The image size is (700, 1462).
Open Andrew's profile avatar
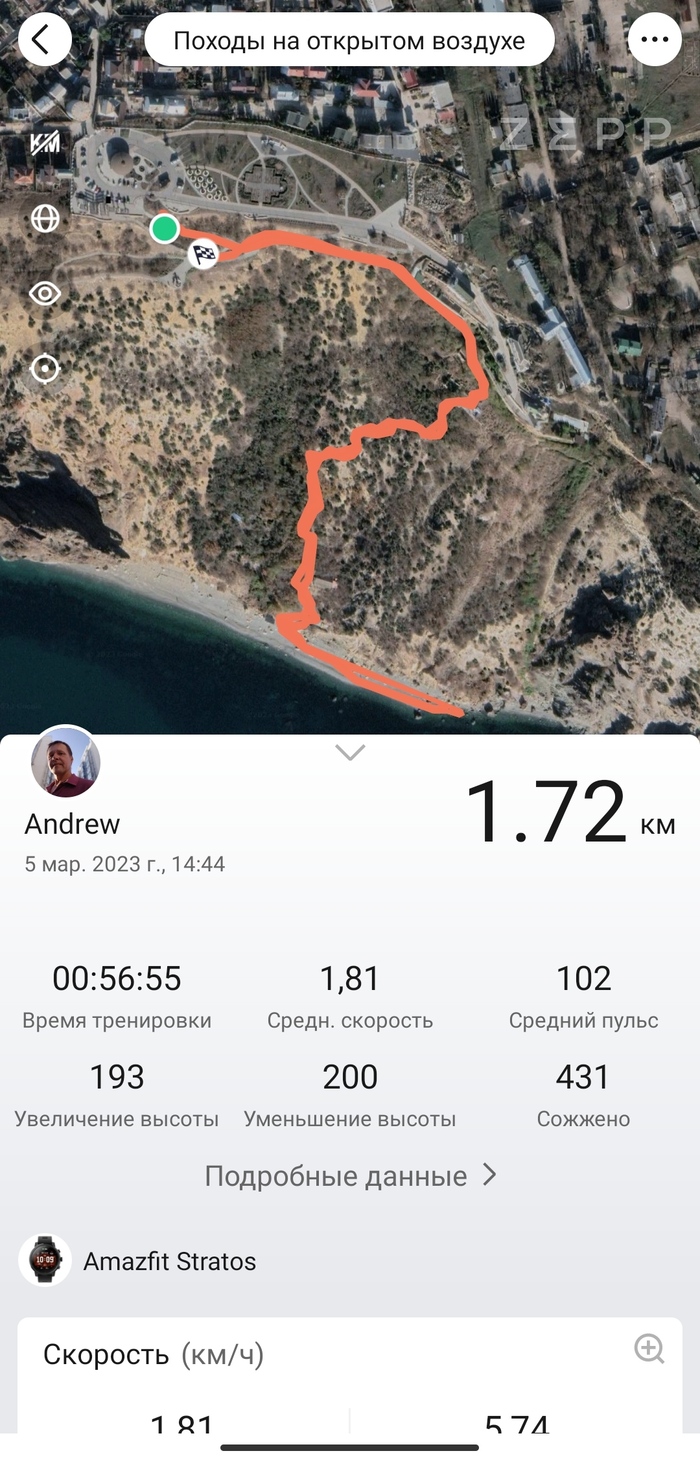pyautogui.click(x=66, y=762)
